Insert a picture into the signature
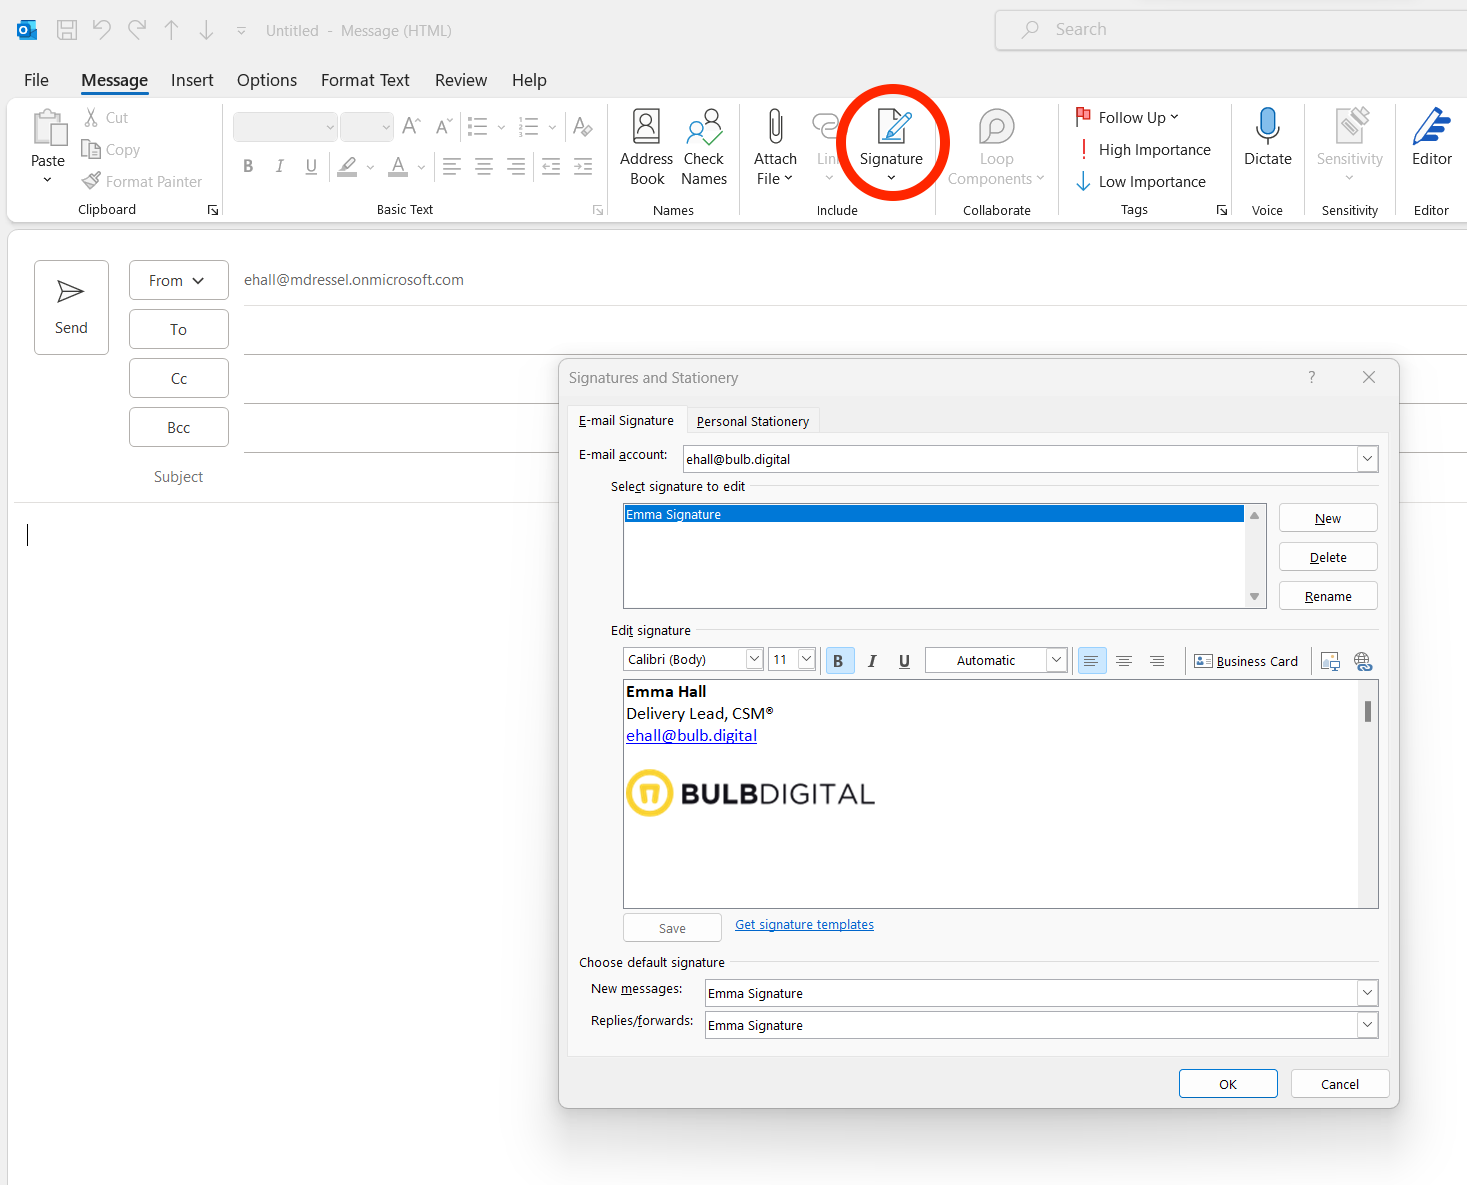The image size is (1467, 1185). (1330, 661)
